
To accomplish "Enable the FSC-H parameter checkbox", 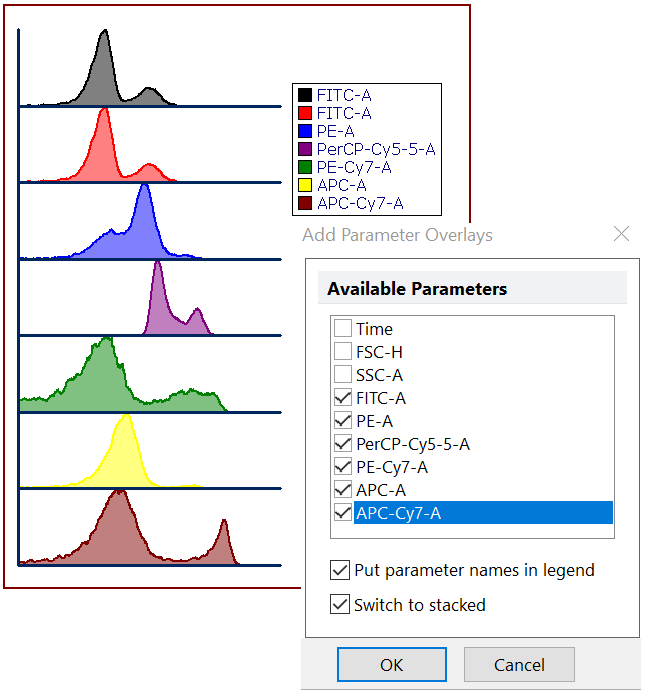I will pyautogui.click(x=343, y=352).
